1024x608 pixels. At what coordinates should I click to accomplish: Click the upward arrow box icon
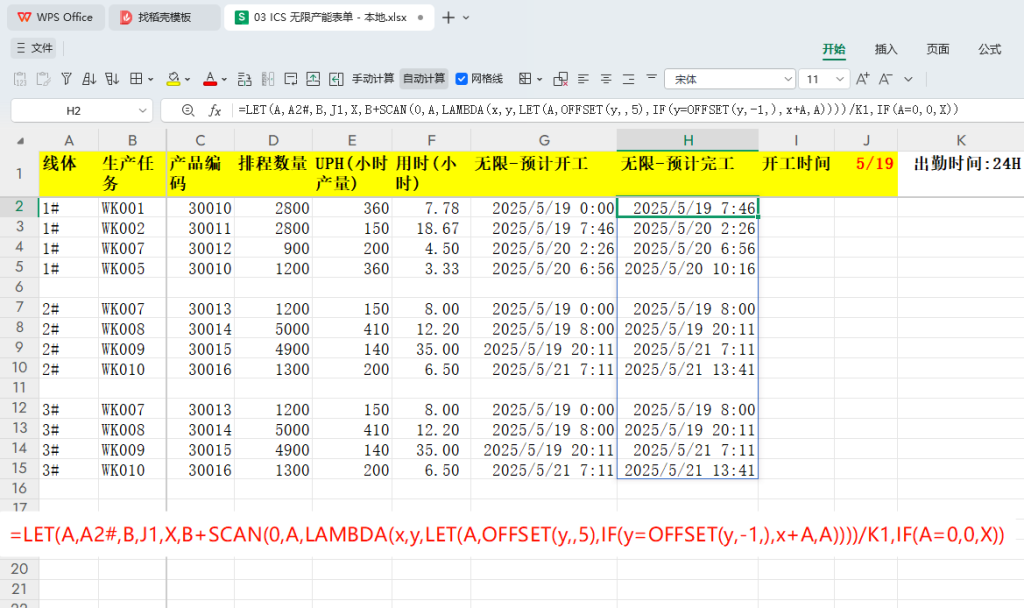tap(313, 79)
